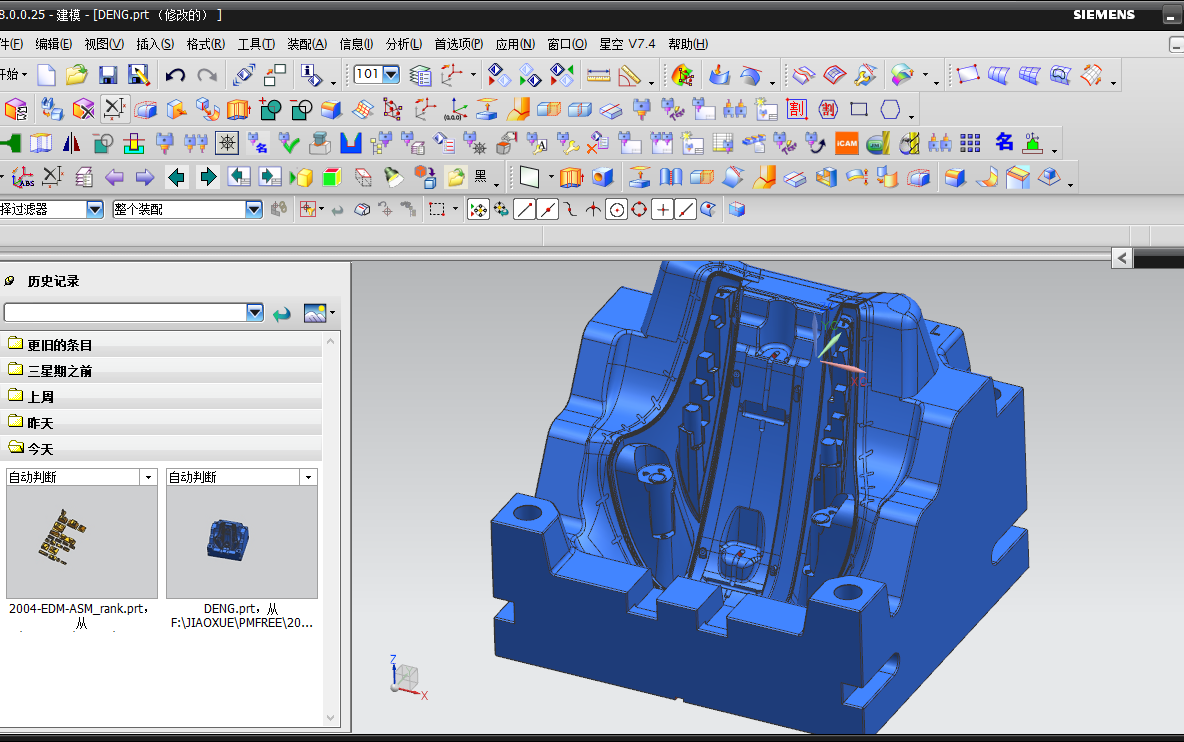Open the DENG.prt thumbnail preview
Screen dimensions: 1184x742
point(242,542)
